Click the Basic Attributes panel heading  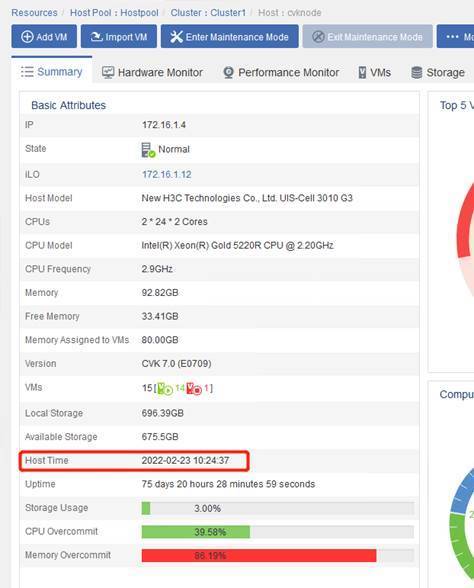[68, 105]
